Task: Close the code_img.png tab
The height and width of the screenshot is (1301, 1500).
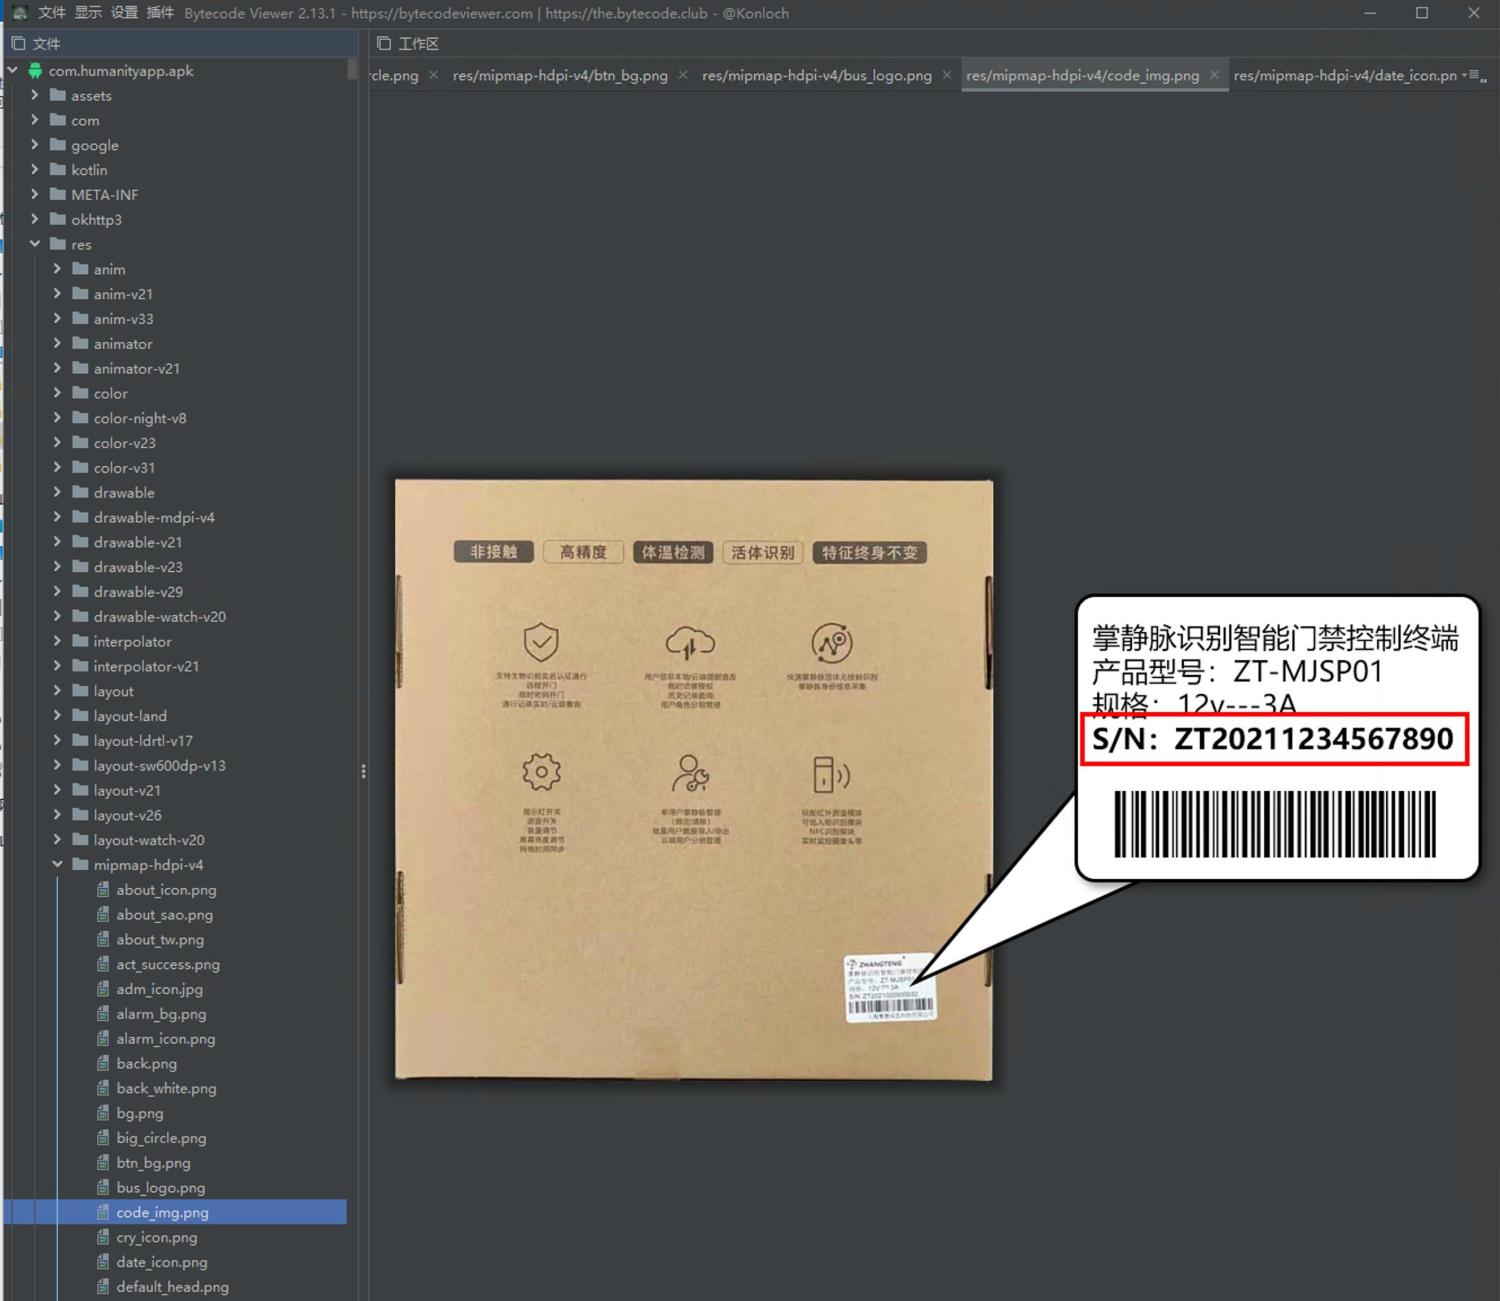Action: click(1215, 75)
